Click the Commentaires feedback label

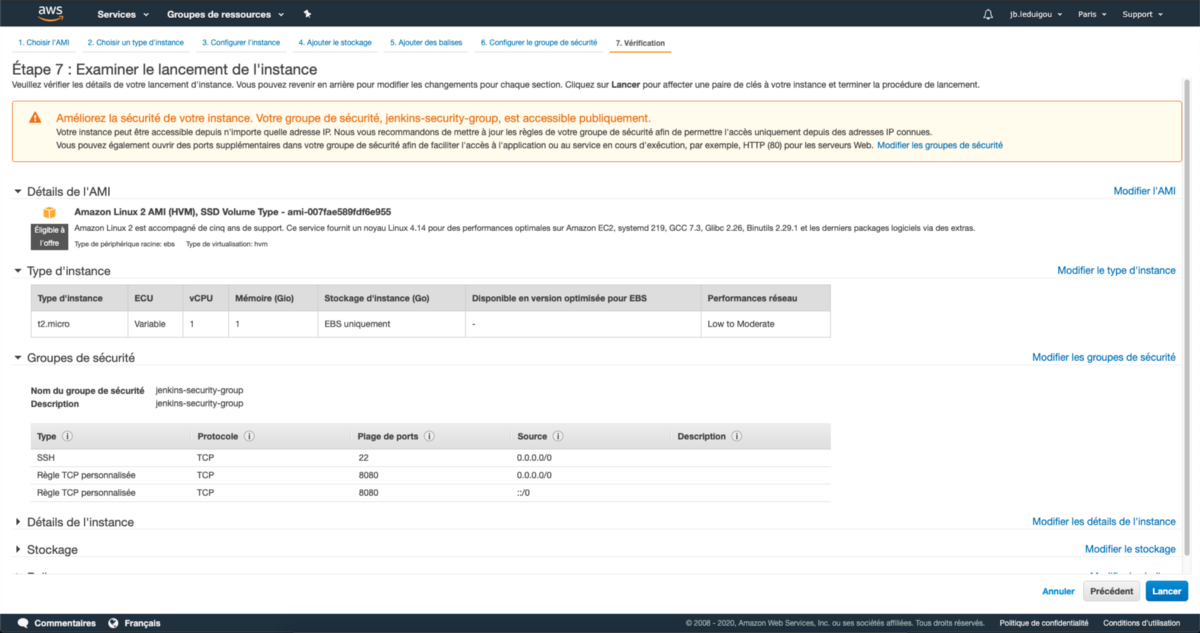click(x=65, y=623)
